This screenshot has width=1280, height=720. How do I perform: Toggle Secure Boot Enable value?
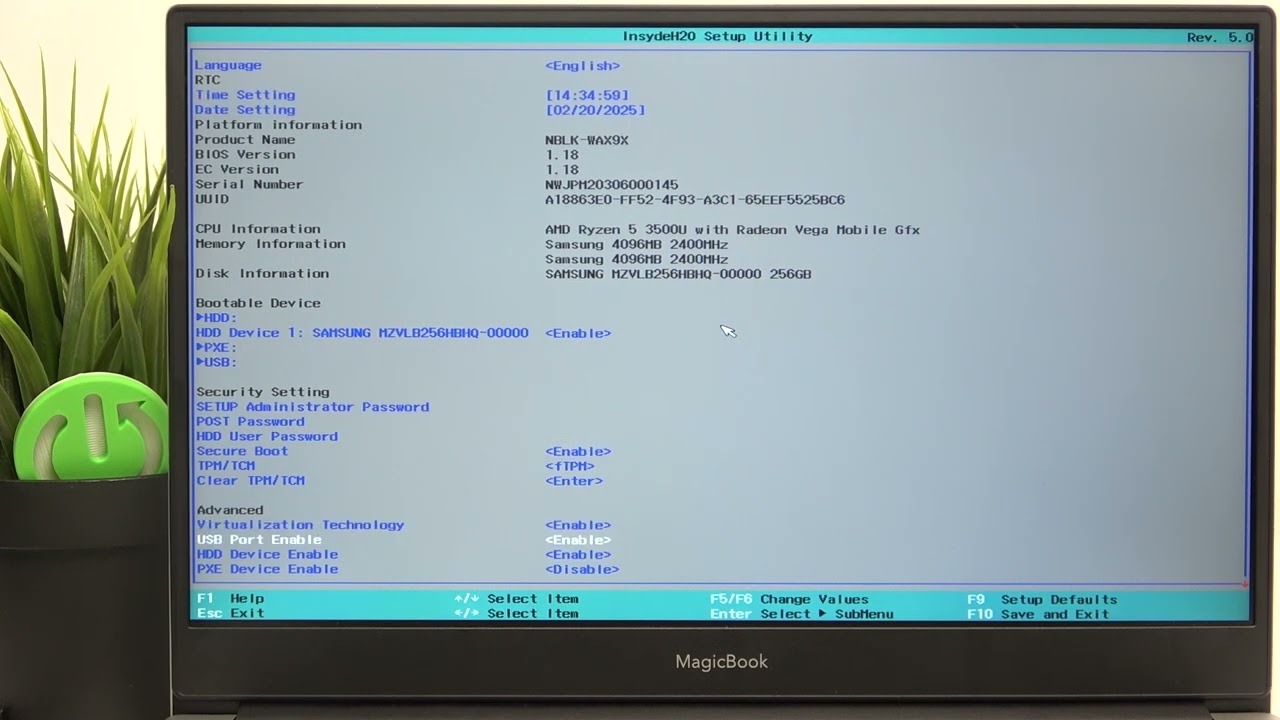point(578,452)
